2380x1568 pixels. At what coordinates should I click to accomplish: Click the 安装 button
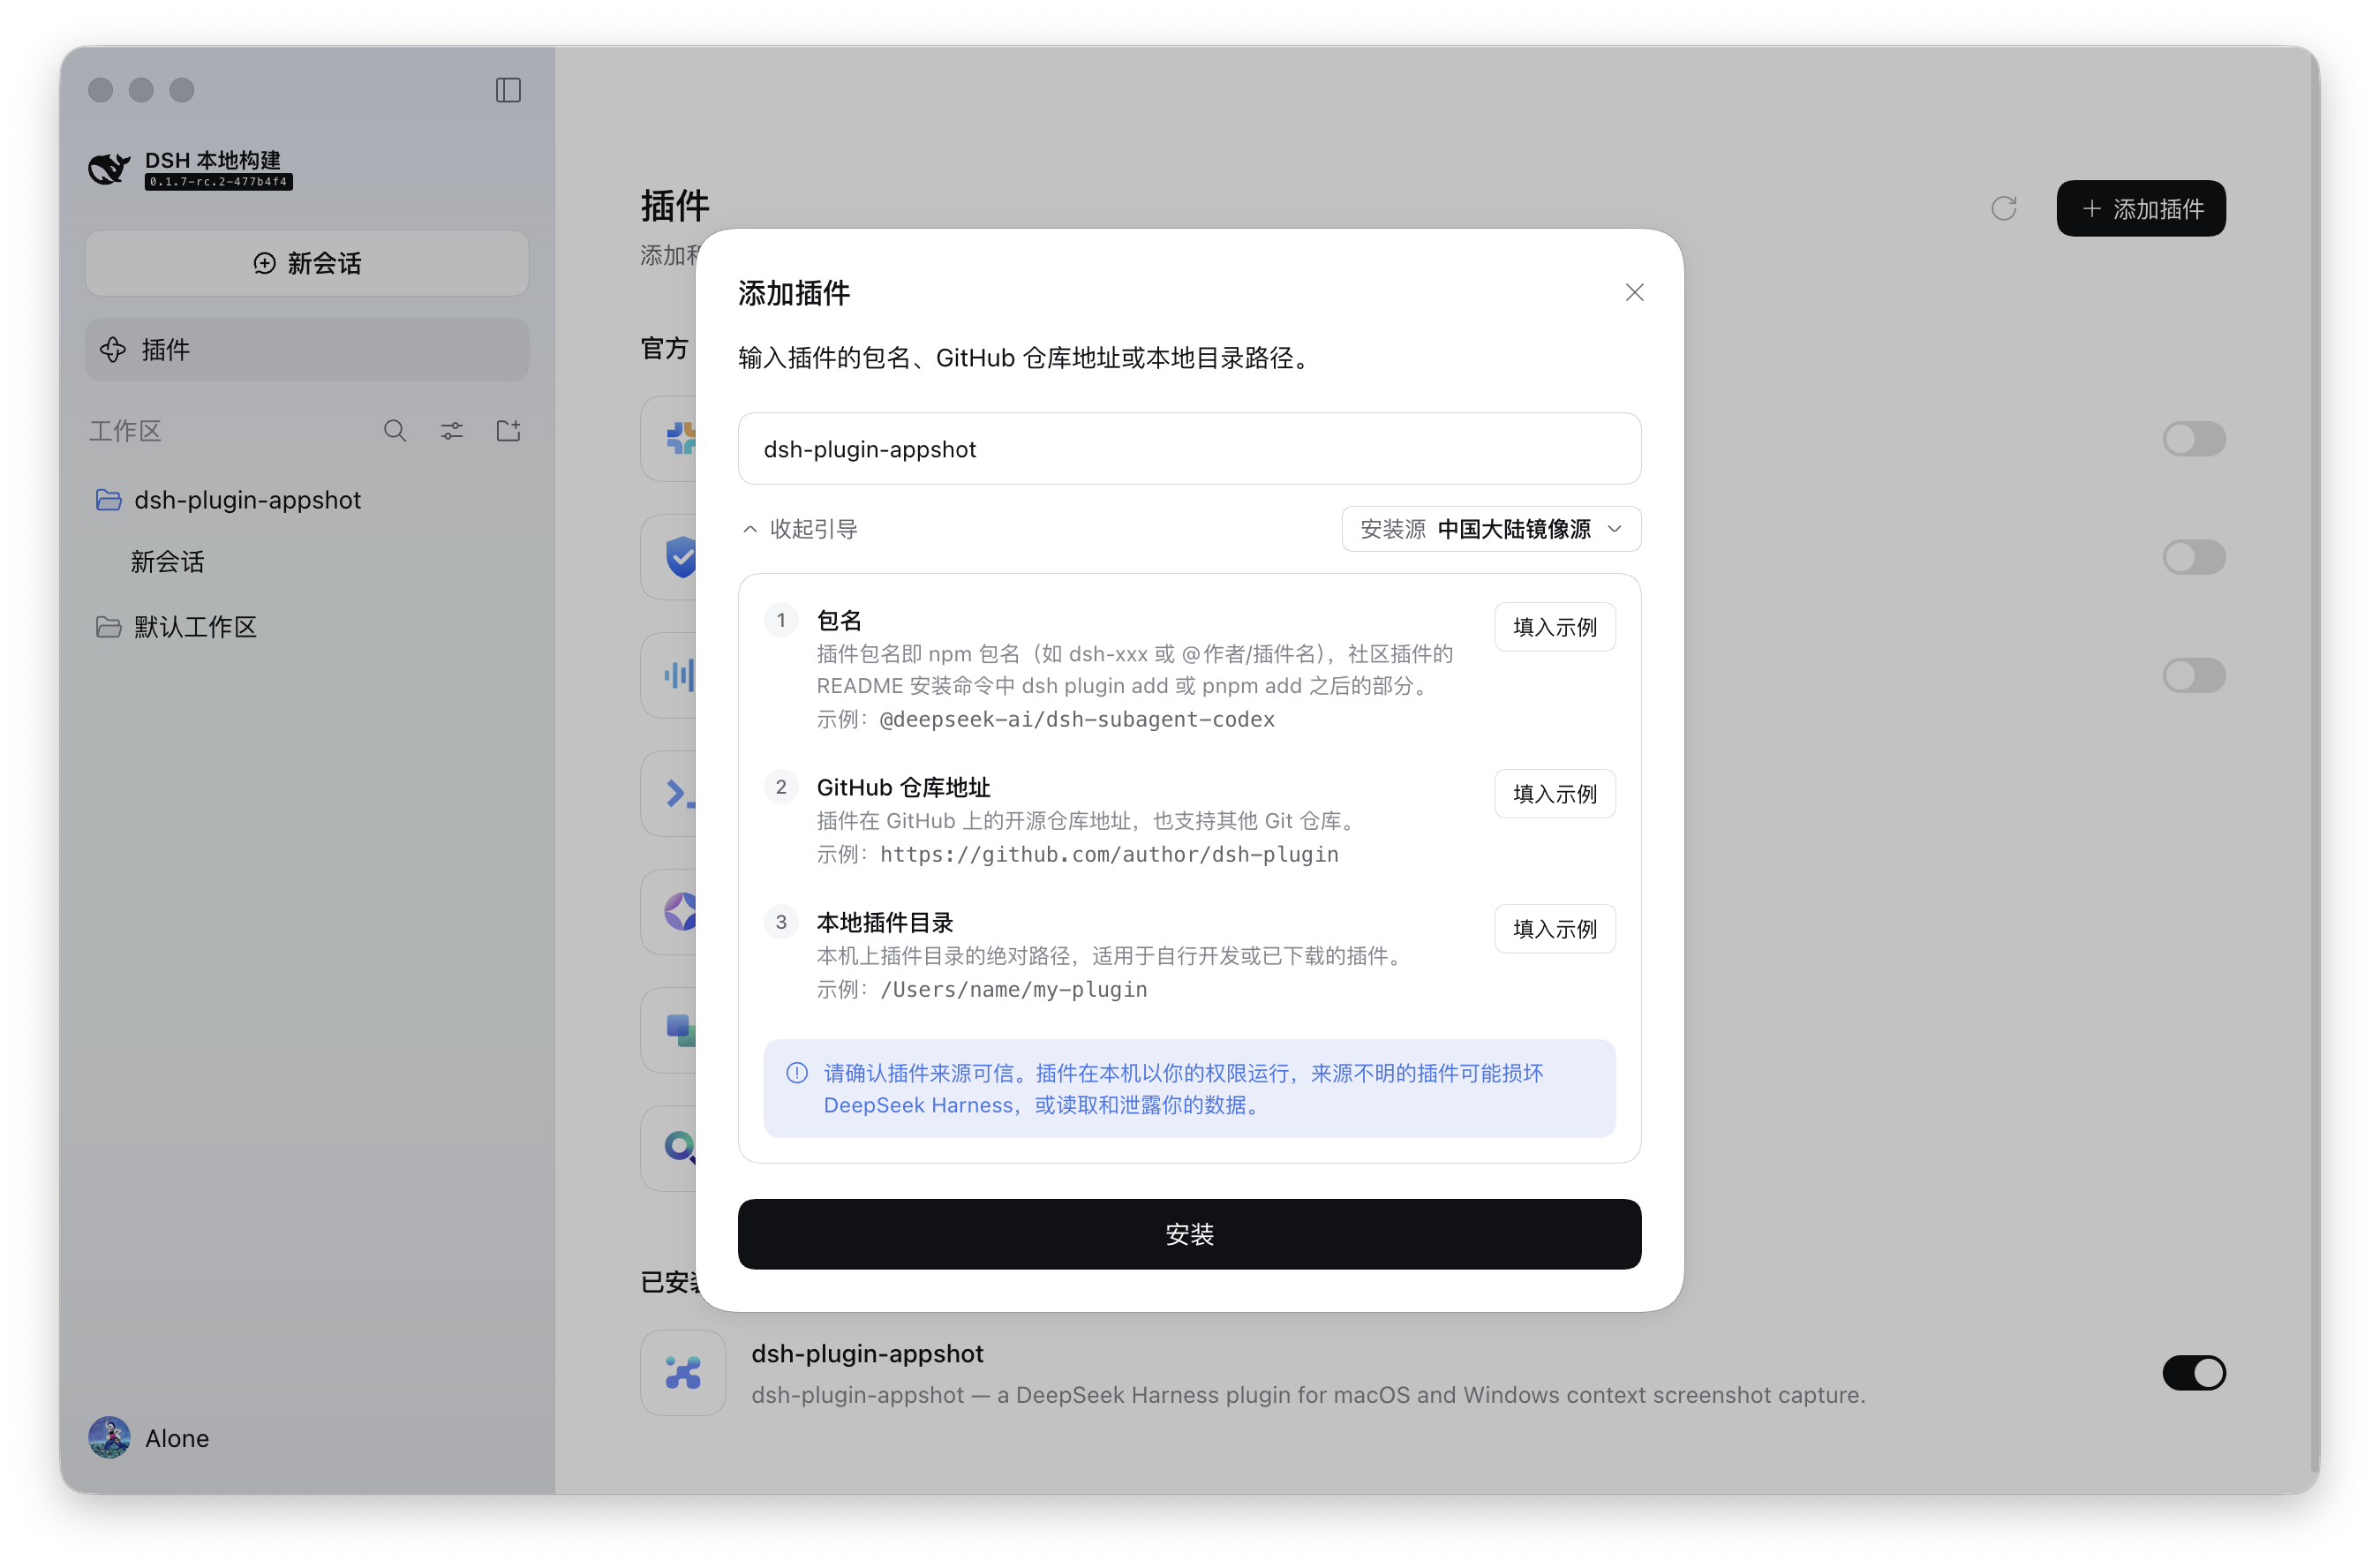point(1189,1234)
